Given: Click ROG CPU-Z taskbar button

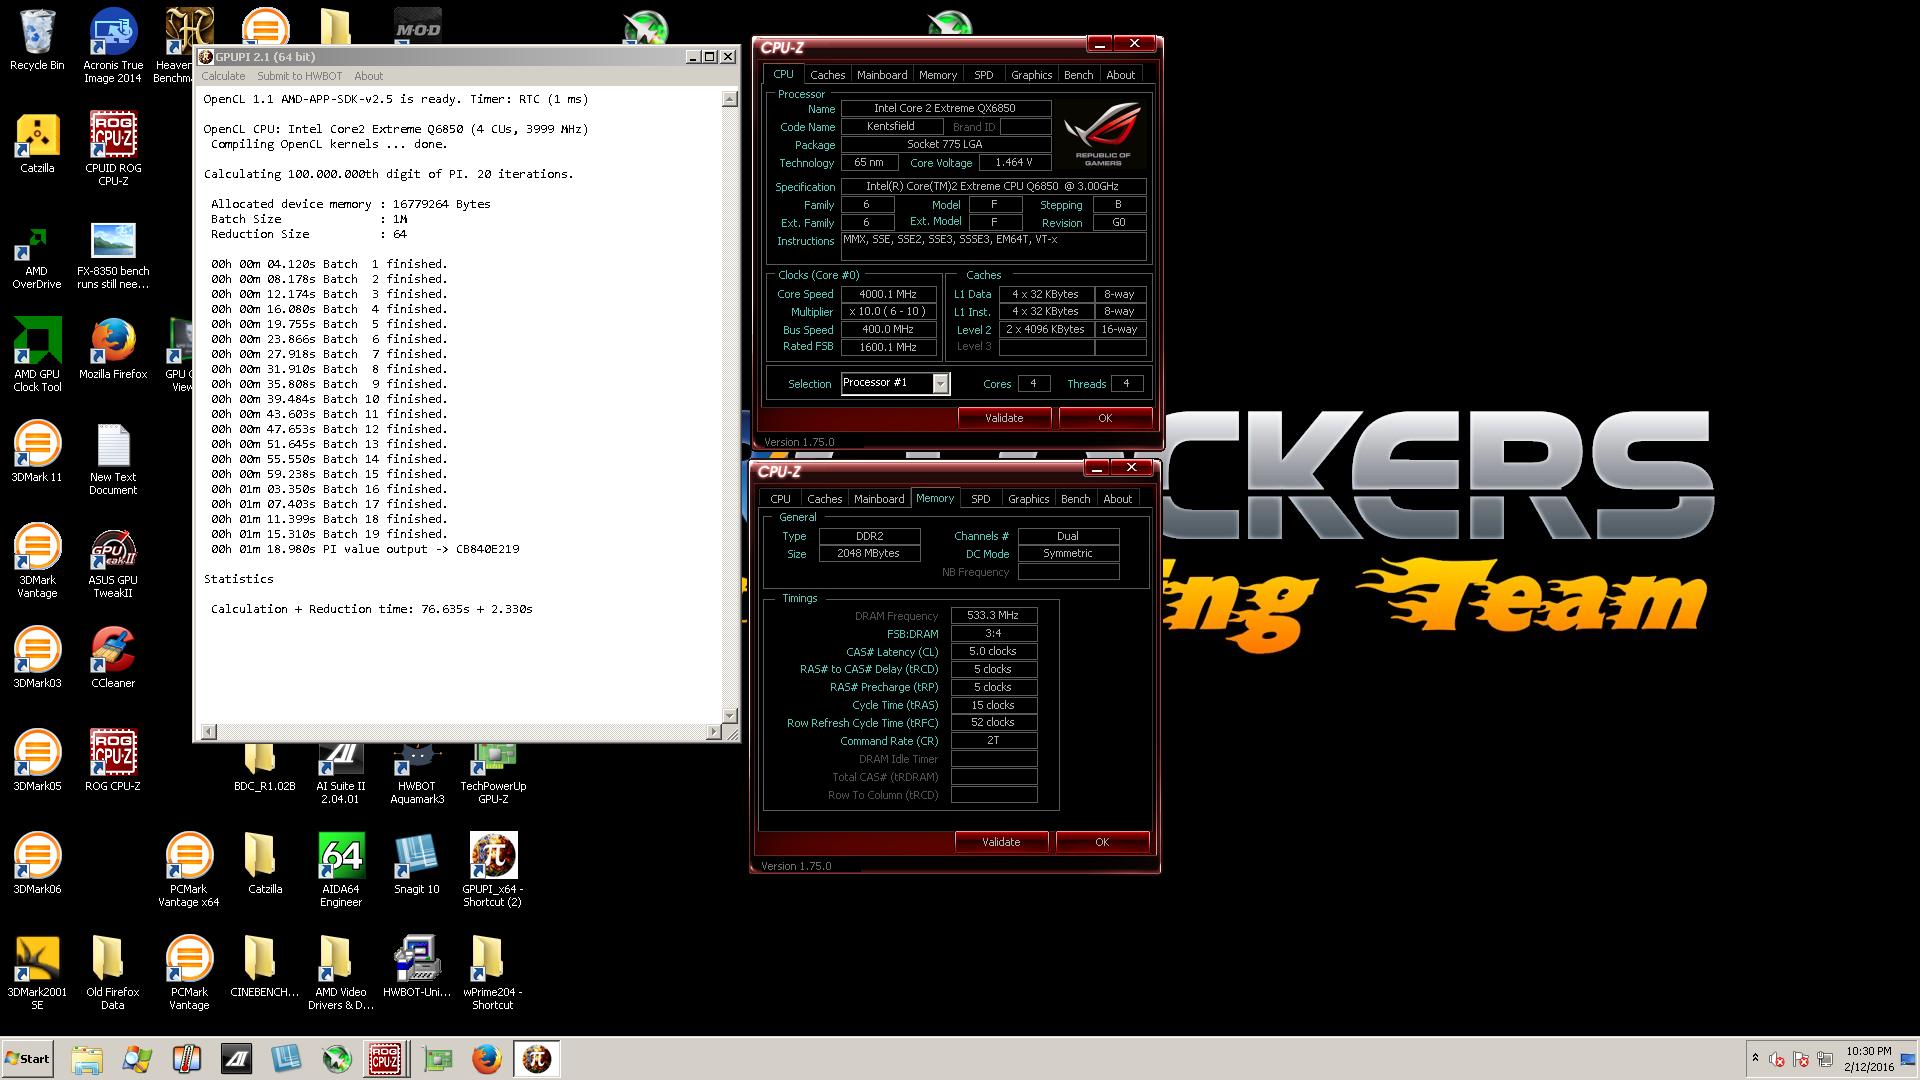Looking at the screenshot, I should pyautogui.click(x=386, y=1059).
